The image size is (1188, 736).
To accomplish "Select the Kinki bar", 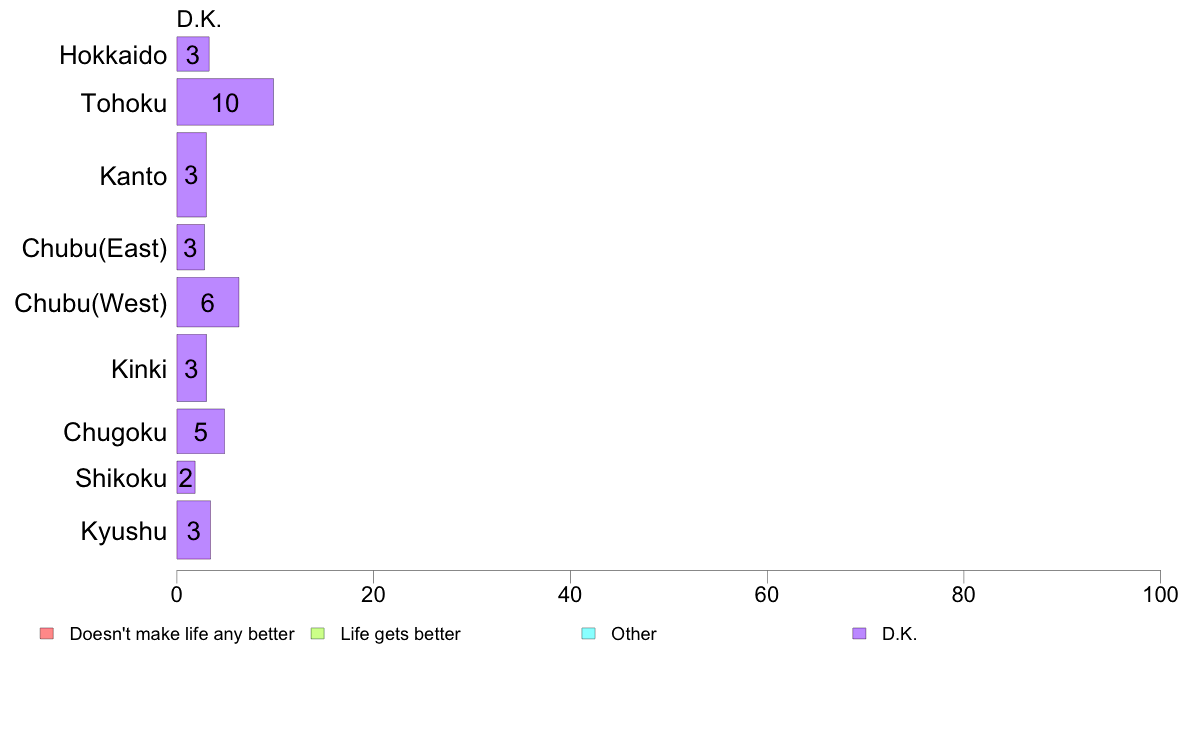I will (191, 368).
